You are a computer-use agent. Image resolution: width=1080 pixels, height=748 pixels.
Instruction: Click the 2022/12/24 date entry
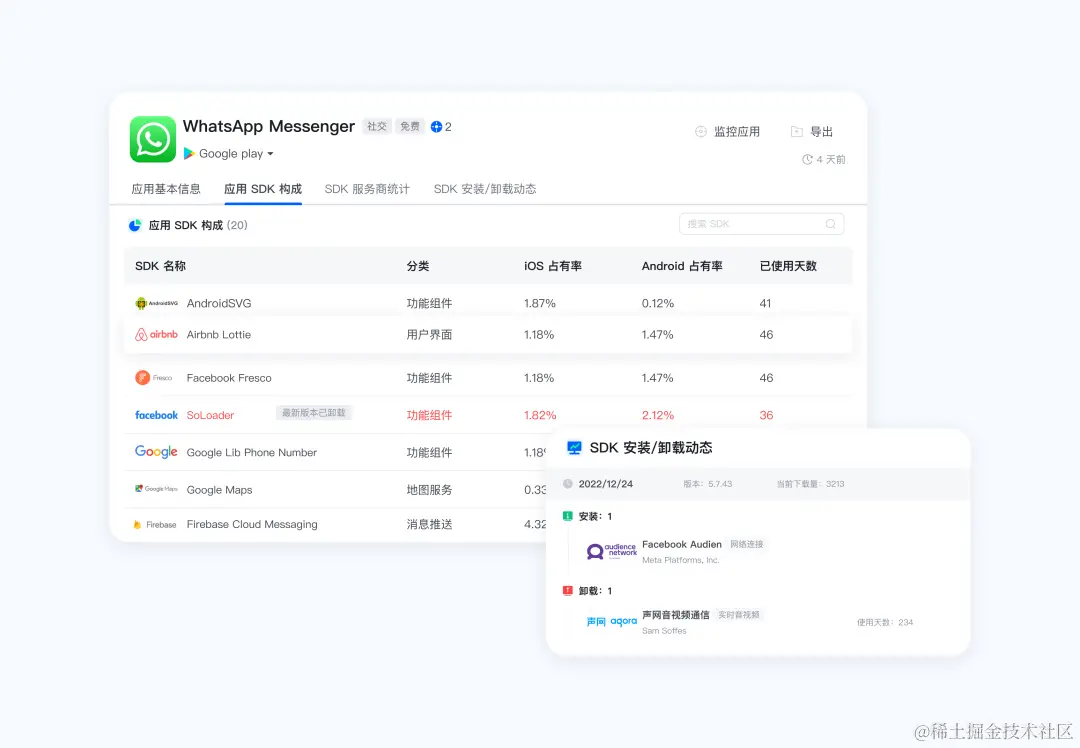[x=605, y=484]
